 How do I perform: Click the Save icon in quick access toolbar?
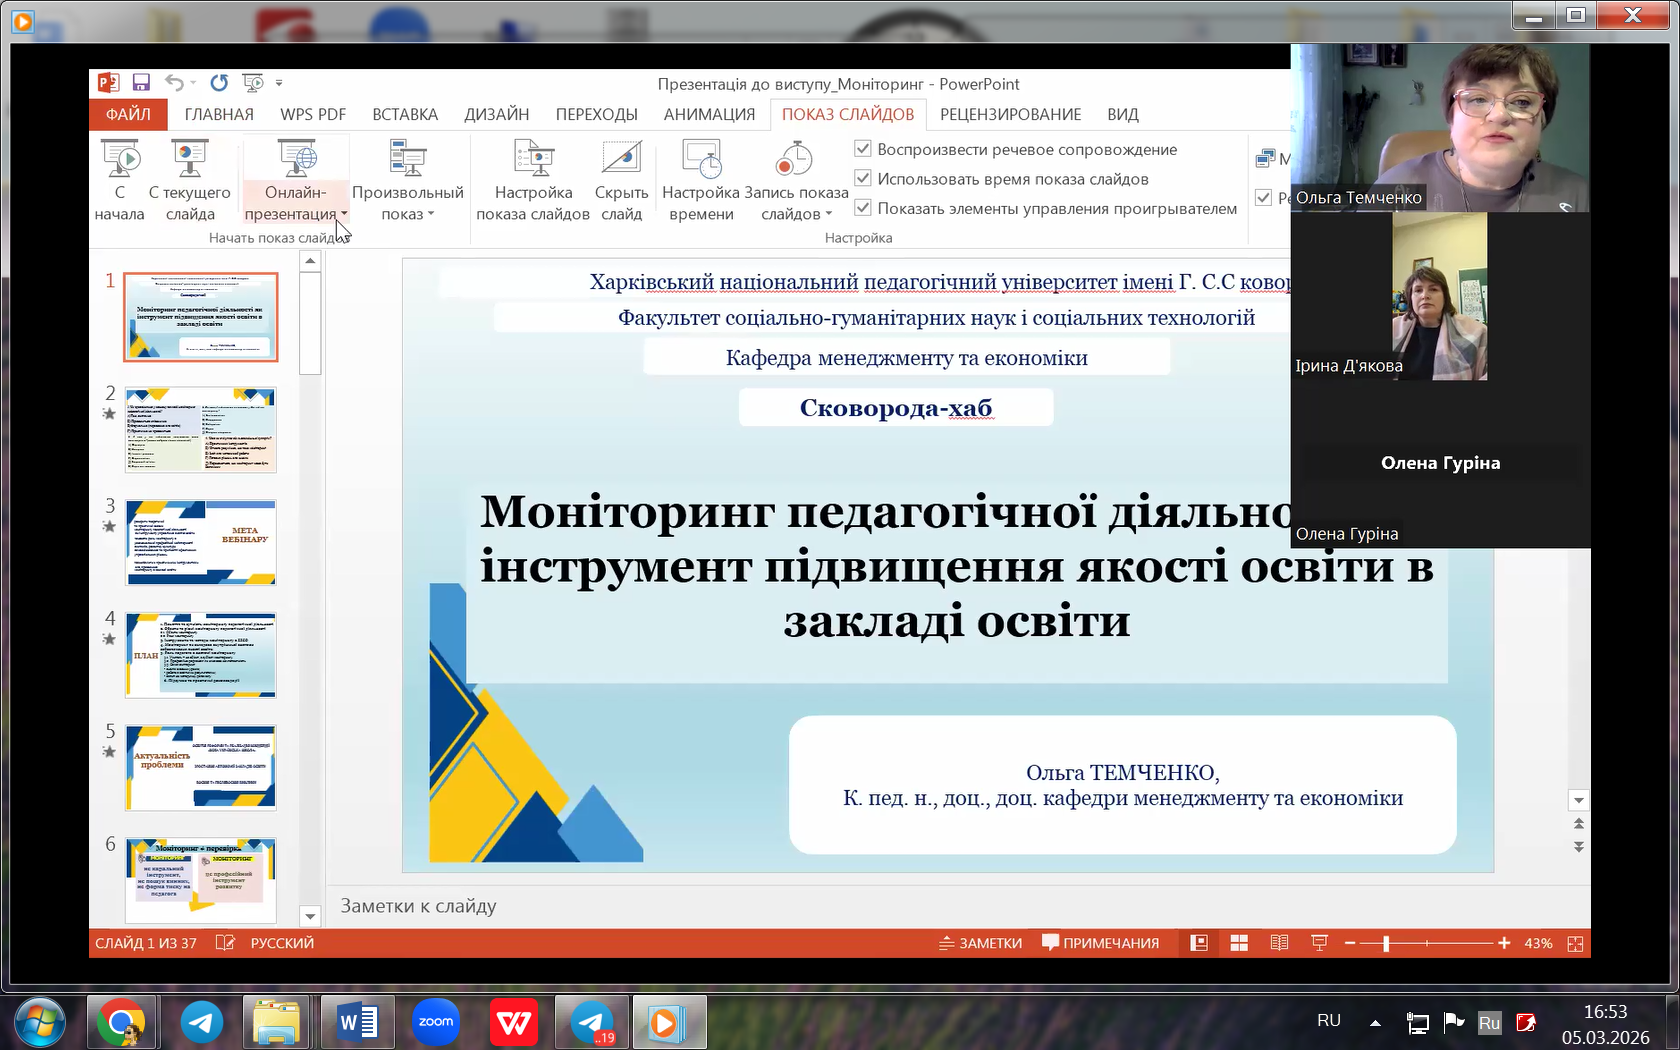tap(141, 83)
